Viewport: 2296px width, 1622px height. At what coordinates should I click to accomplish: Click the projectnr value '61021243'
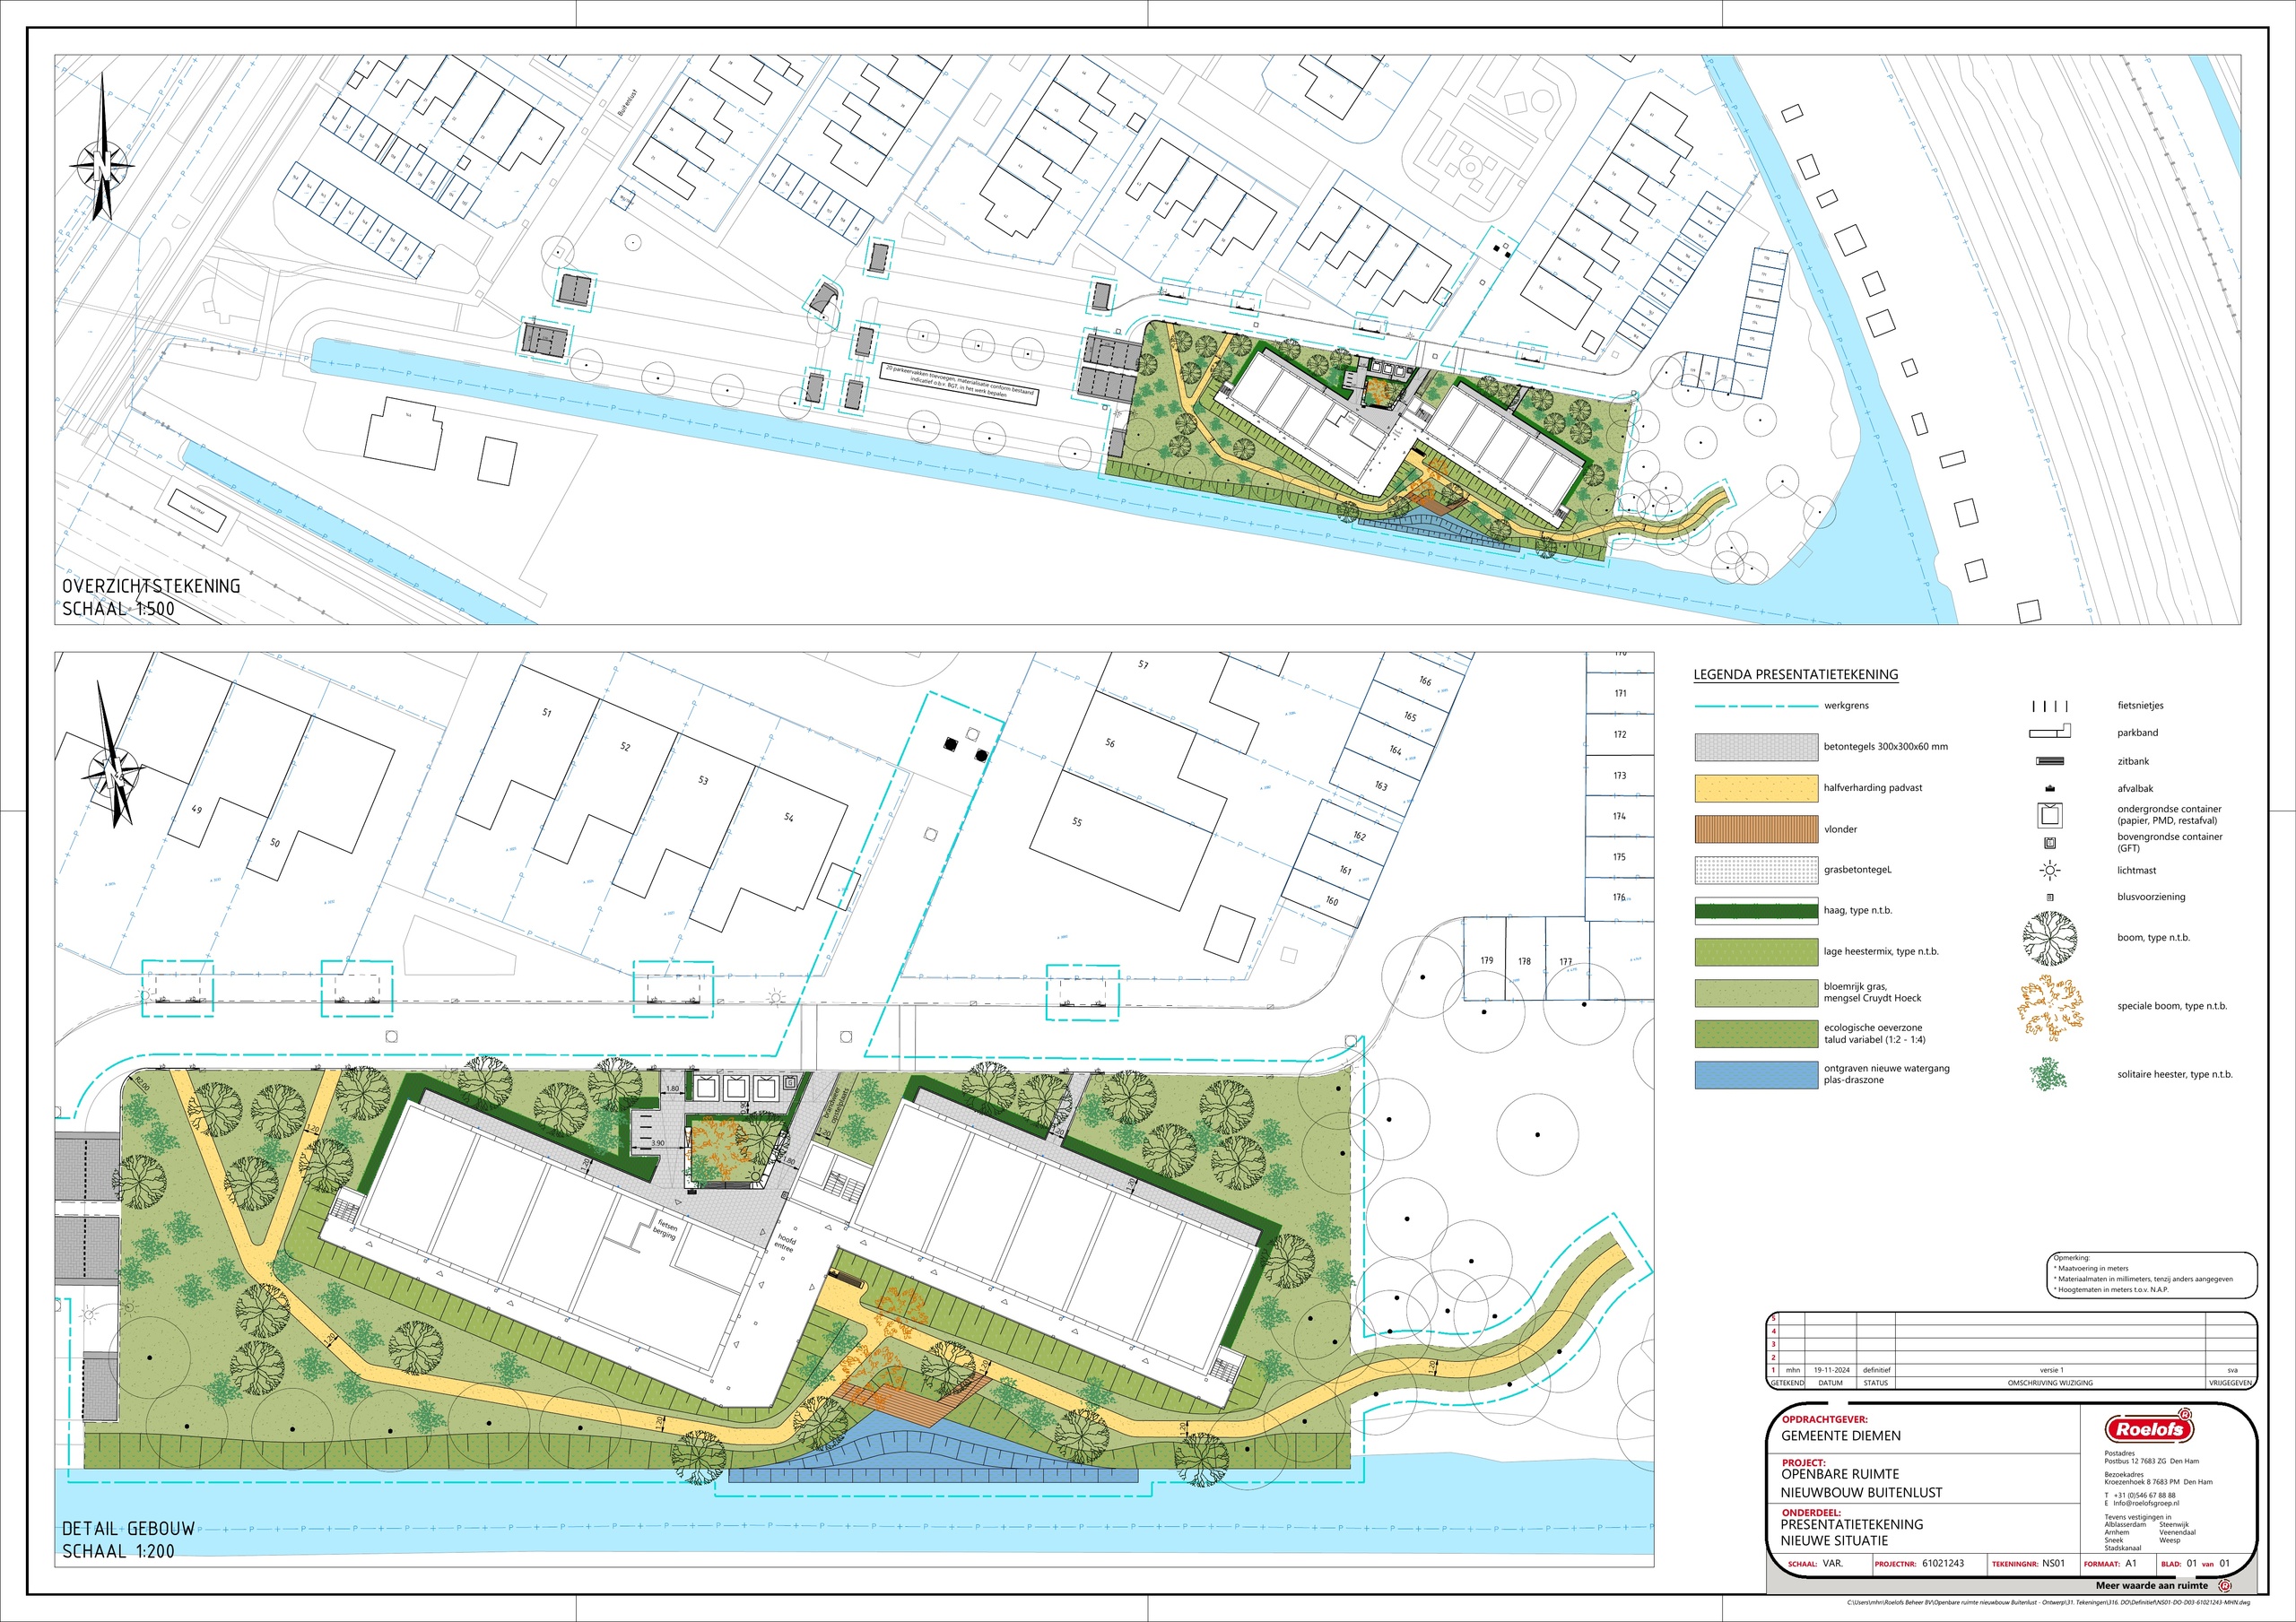(1943, 1563)
